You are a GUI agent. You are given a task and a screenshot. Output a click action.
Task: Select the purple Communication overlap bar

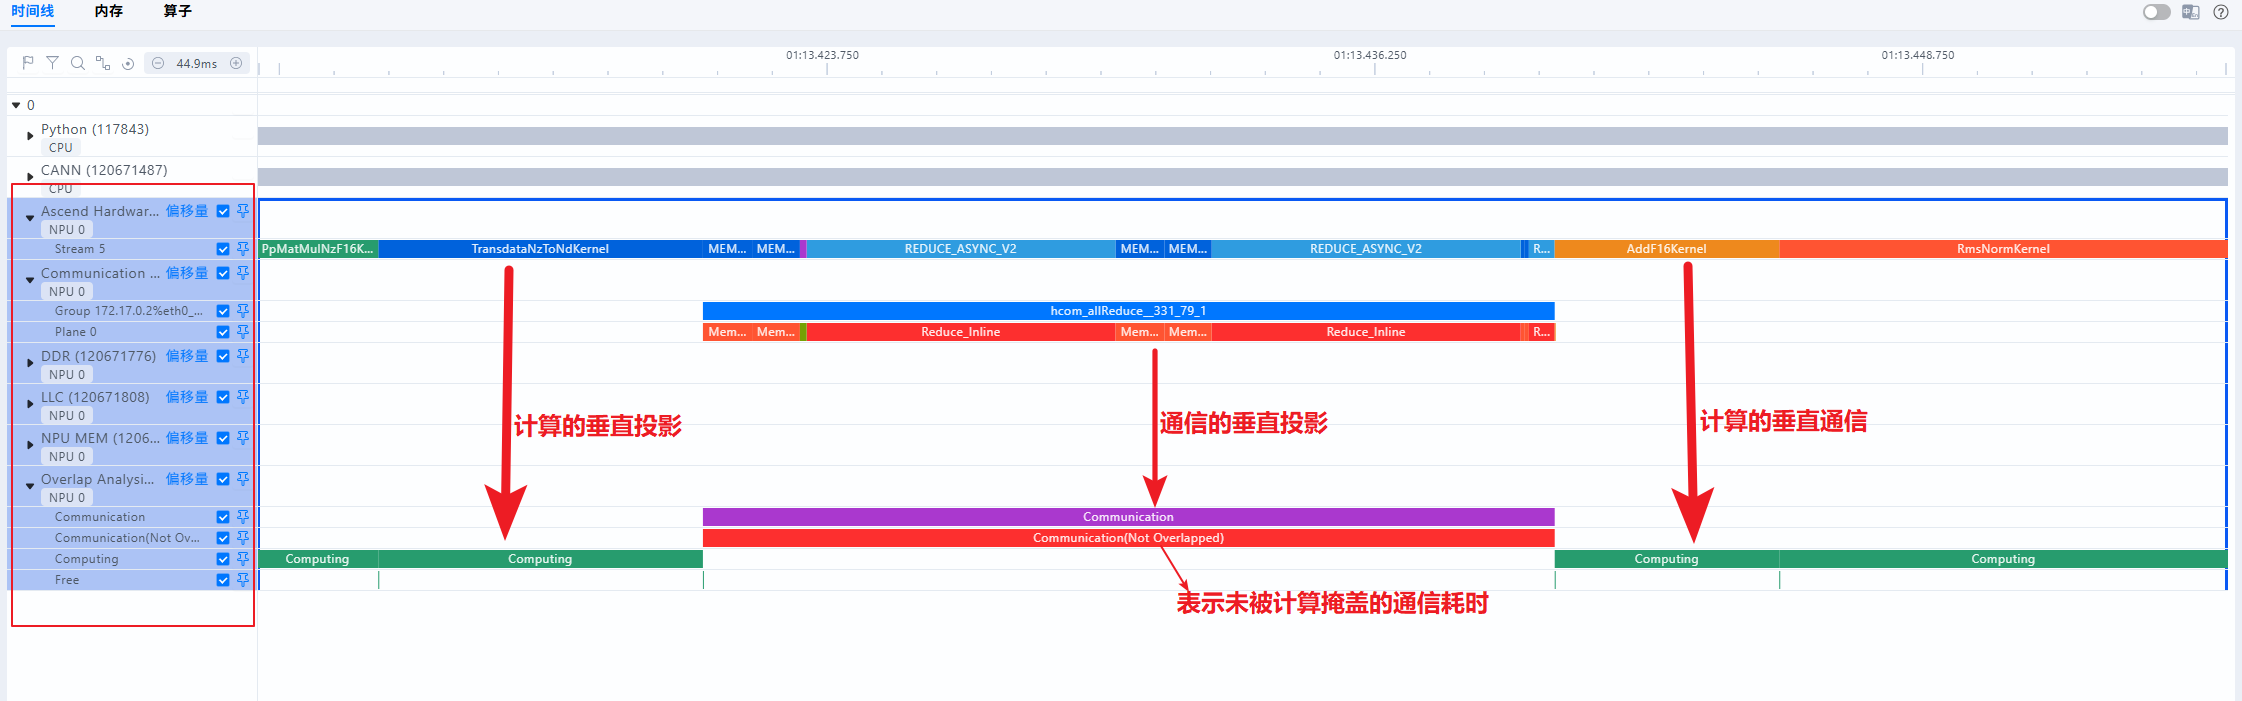pyautogui.click(x=1128, y=517)
